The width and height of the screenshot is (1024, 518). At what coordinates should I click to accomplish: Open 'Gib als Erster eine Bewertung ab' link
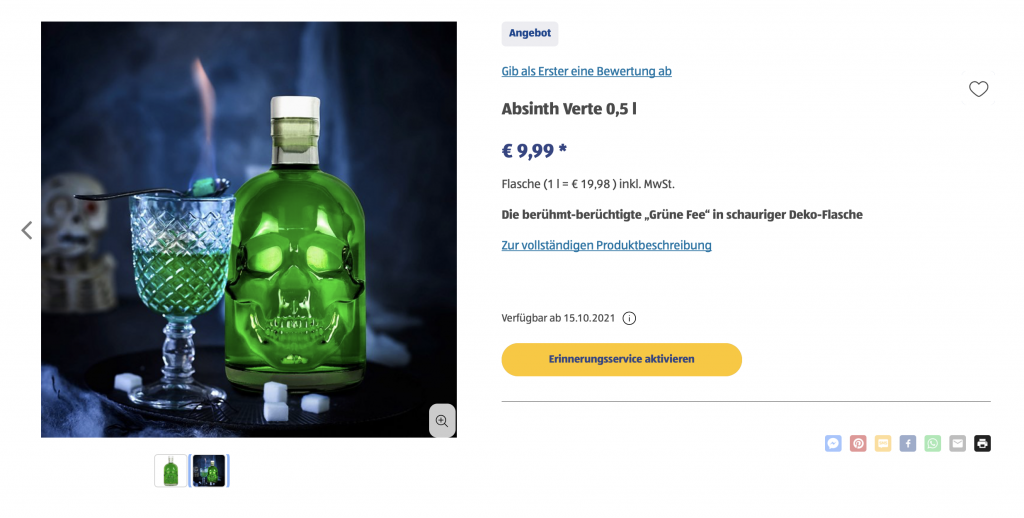pos(586,71)
